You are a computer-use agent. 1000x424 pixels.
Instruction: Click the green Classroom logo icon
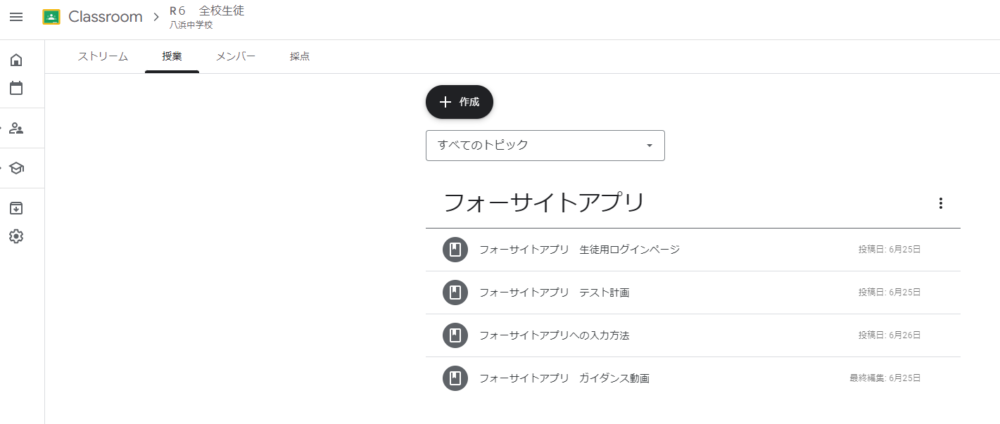51,17
